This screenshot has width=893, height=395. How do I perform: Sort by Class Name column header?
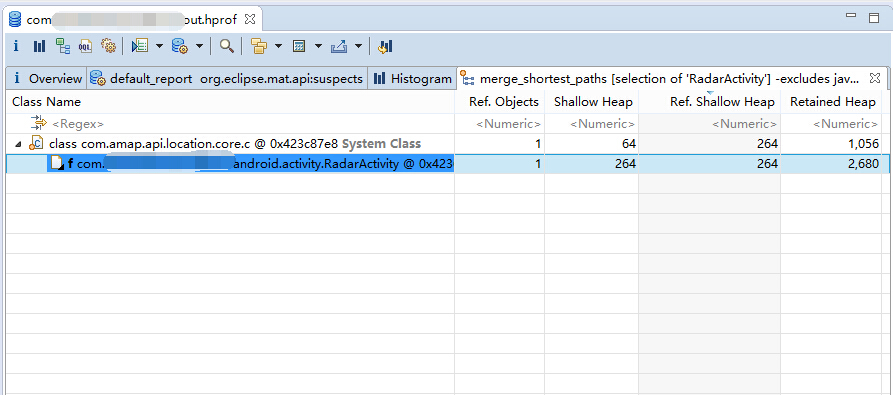point(230,102)
